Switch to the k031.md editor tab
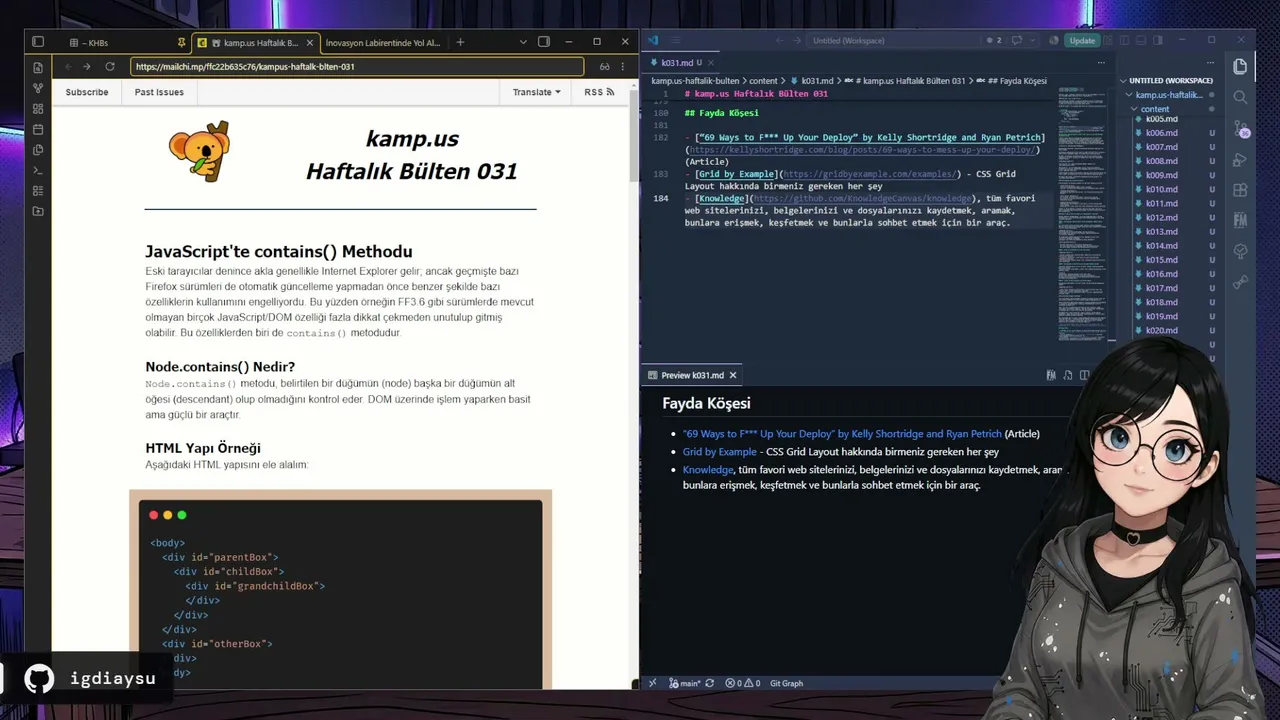 point(678,62)
